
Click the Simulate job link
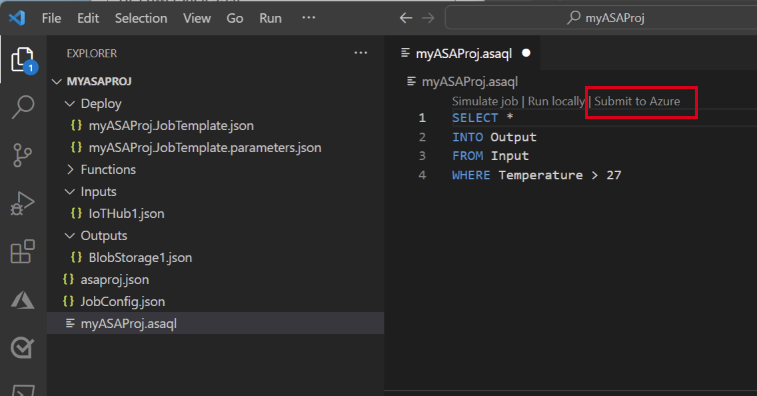[485, 101]
